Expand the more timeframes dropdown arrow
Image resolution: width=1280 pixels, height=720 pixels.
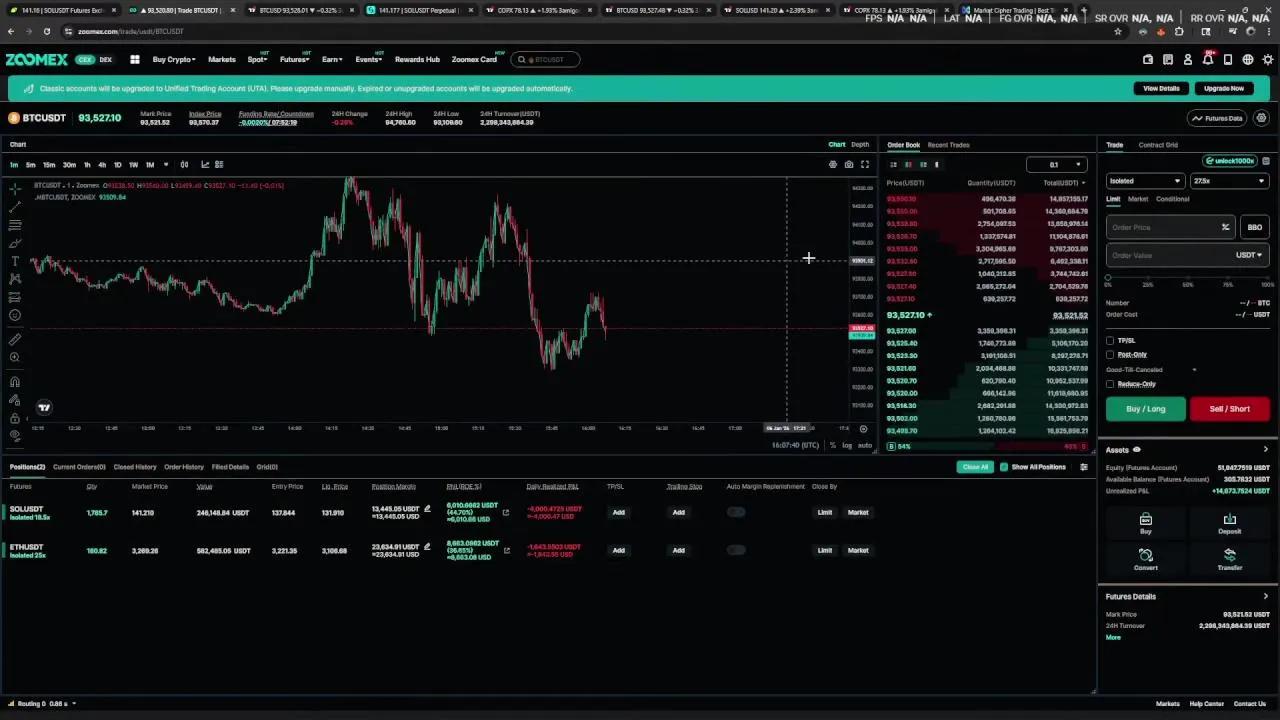(165, 165)
